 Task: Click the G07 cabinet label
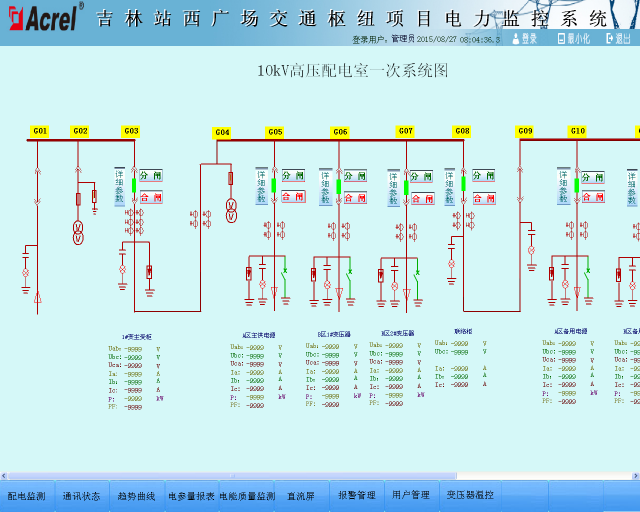tap(405, 131)
